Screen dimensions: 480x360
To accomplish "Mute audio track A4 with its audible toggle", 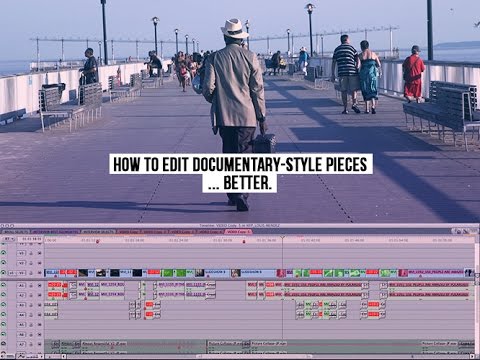I will (x=4, y=314).
